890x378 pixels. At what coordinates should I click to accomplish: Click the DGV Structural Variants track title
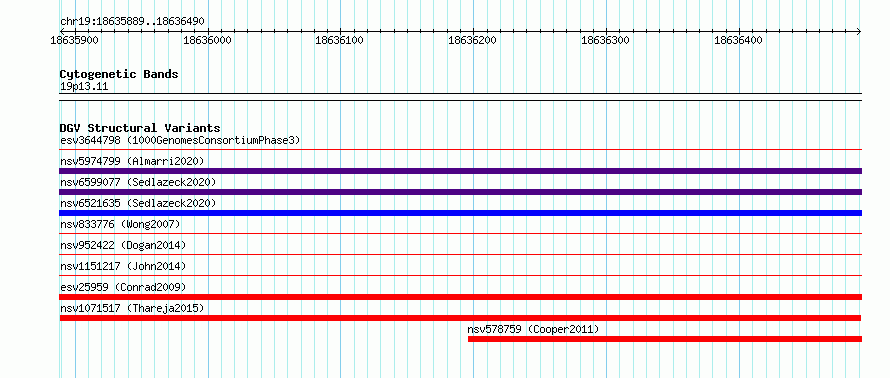click(140, 128)
